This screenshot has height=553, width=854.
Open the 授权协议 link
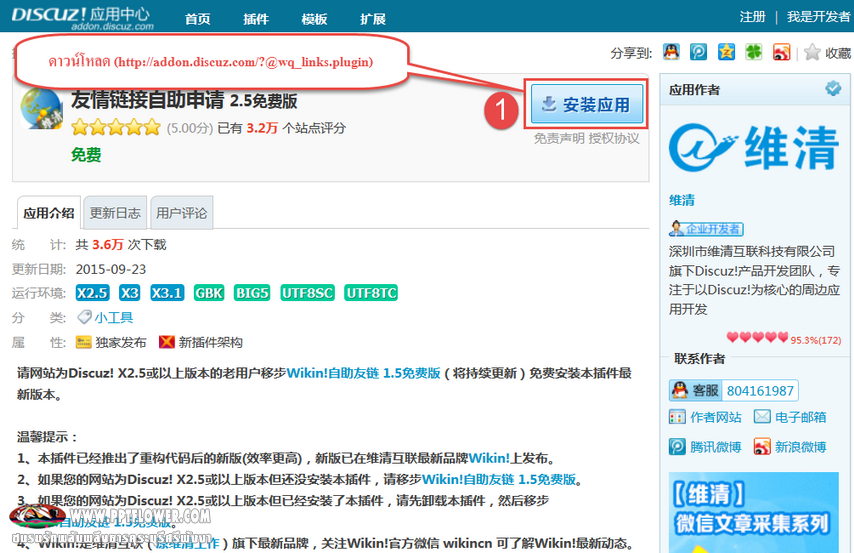614,138
